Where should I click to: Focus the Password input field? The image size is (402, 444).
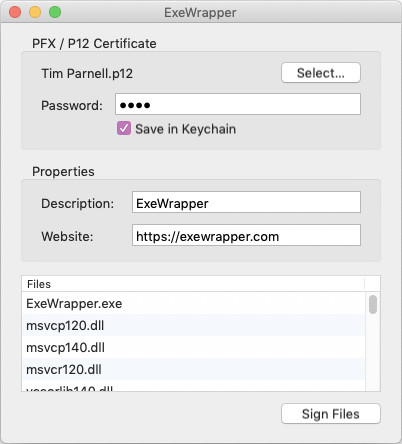click(x=238, y=104)
